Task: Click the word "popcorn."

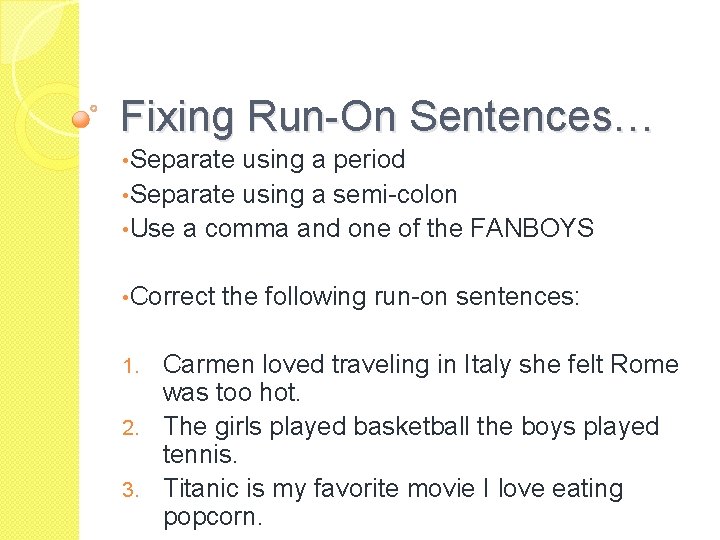Action: [213, 518]
